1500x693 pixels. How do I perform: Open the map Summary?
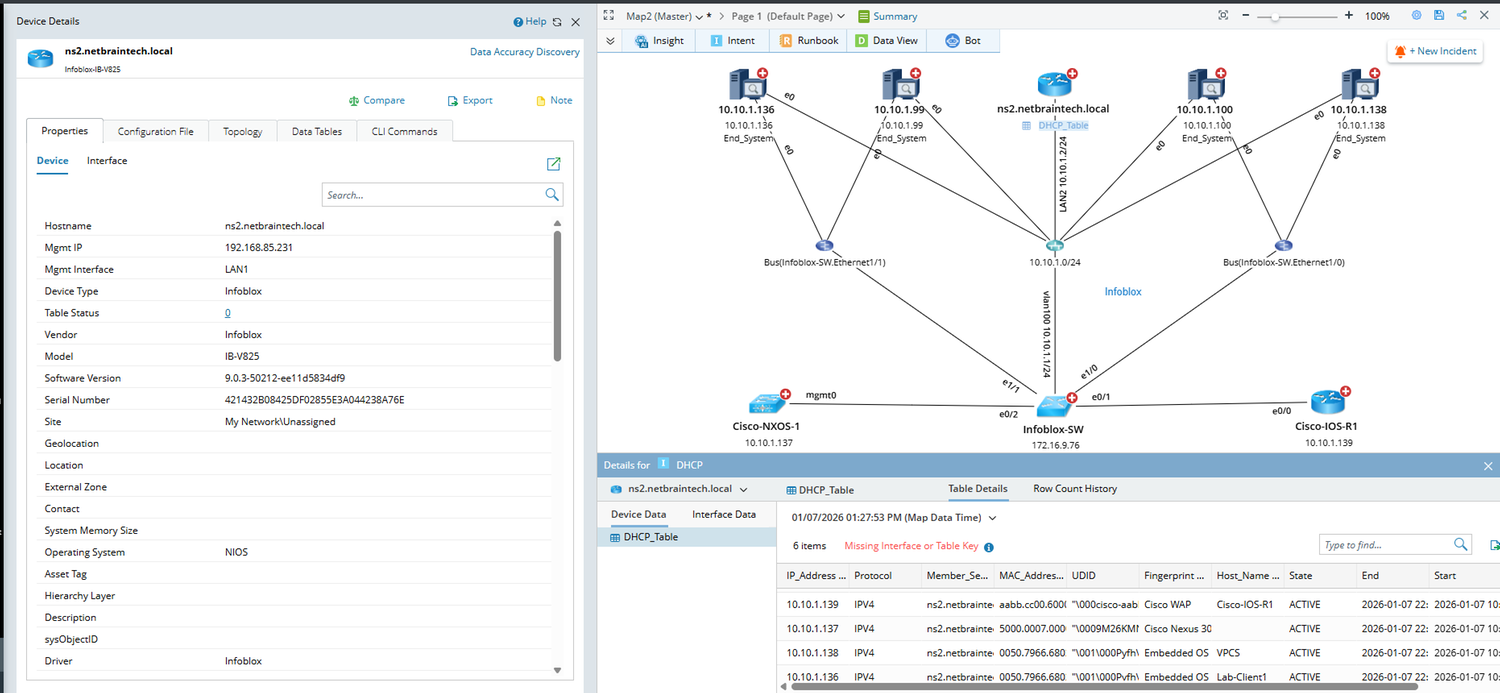(888, 16)
